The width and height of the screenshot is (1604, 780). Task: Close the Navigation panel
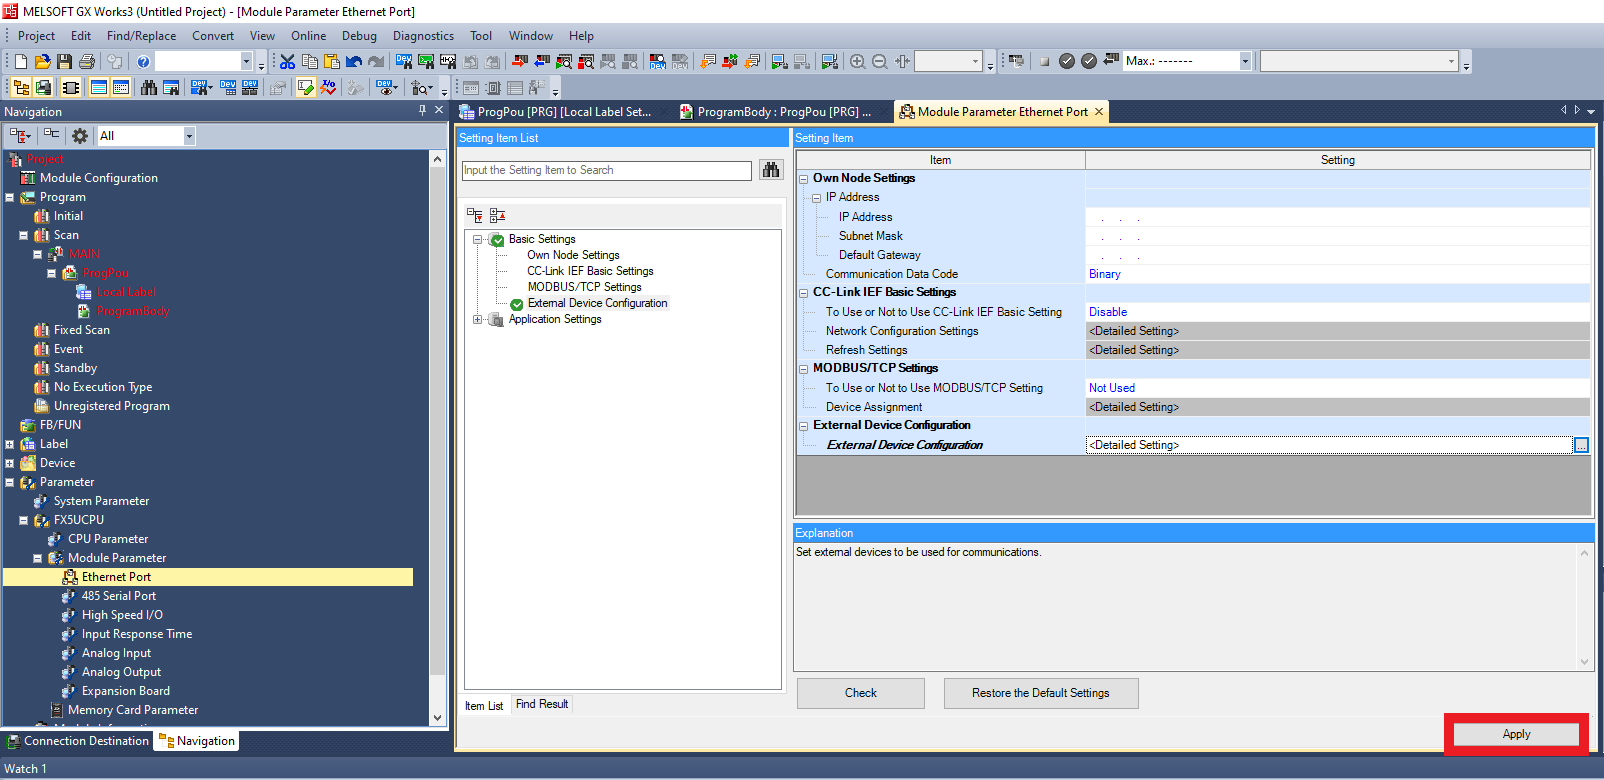(x=438, y=110)
